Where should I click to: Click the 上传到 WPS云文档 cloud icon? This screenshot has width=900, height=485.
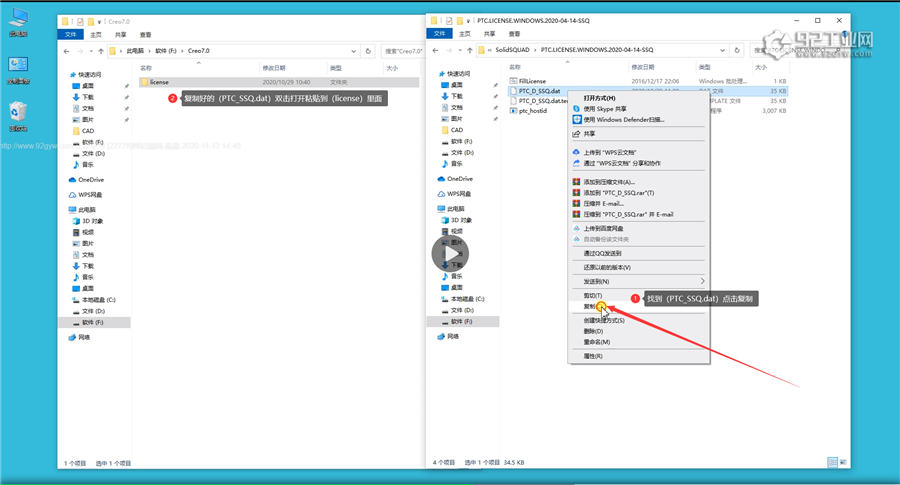click(x=576, y=152)
